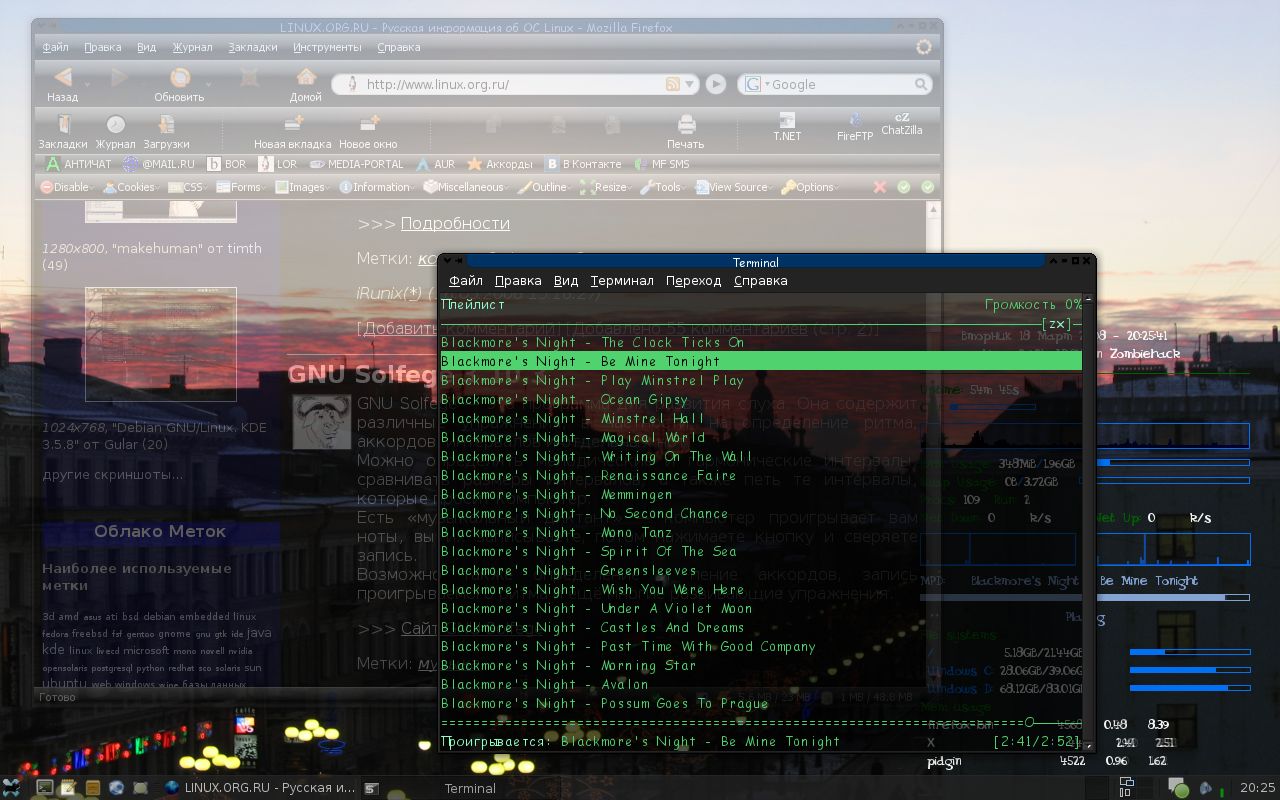This screenshot has height=800, width=1280.
Task: Expand the Images dropdown
Action: (x=303, y=187)
